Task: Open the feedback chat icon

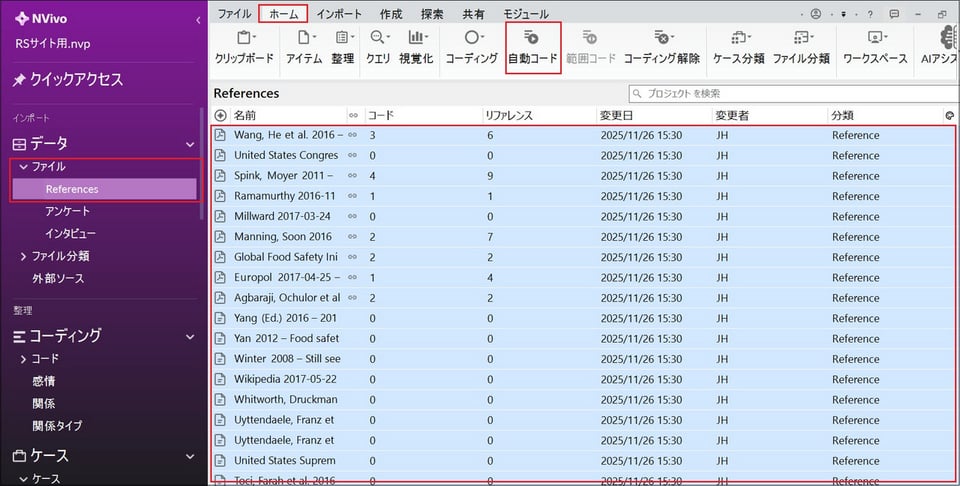Action: tap(894, 14)
